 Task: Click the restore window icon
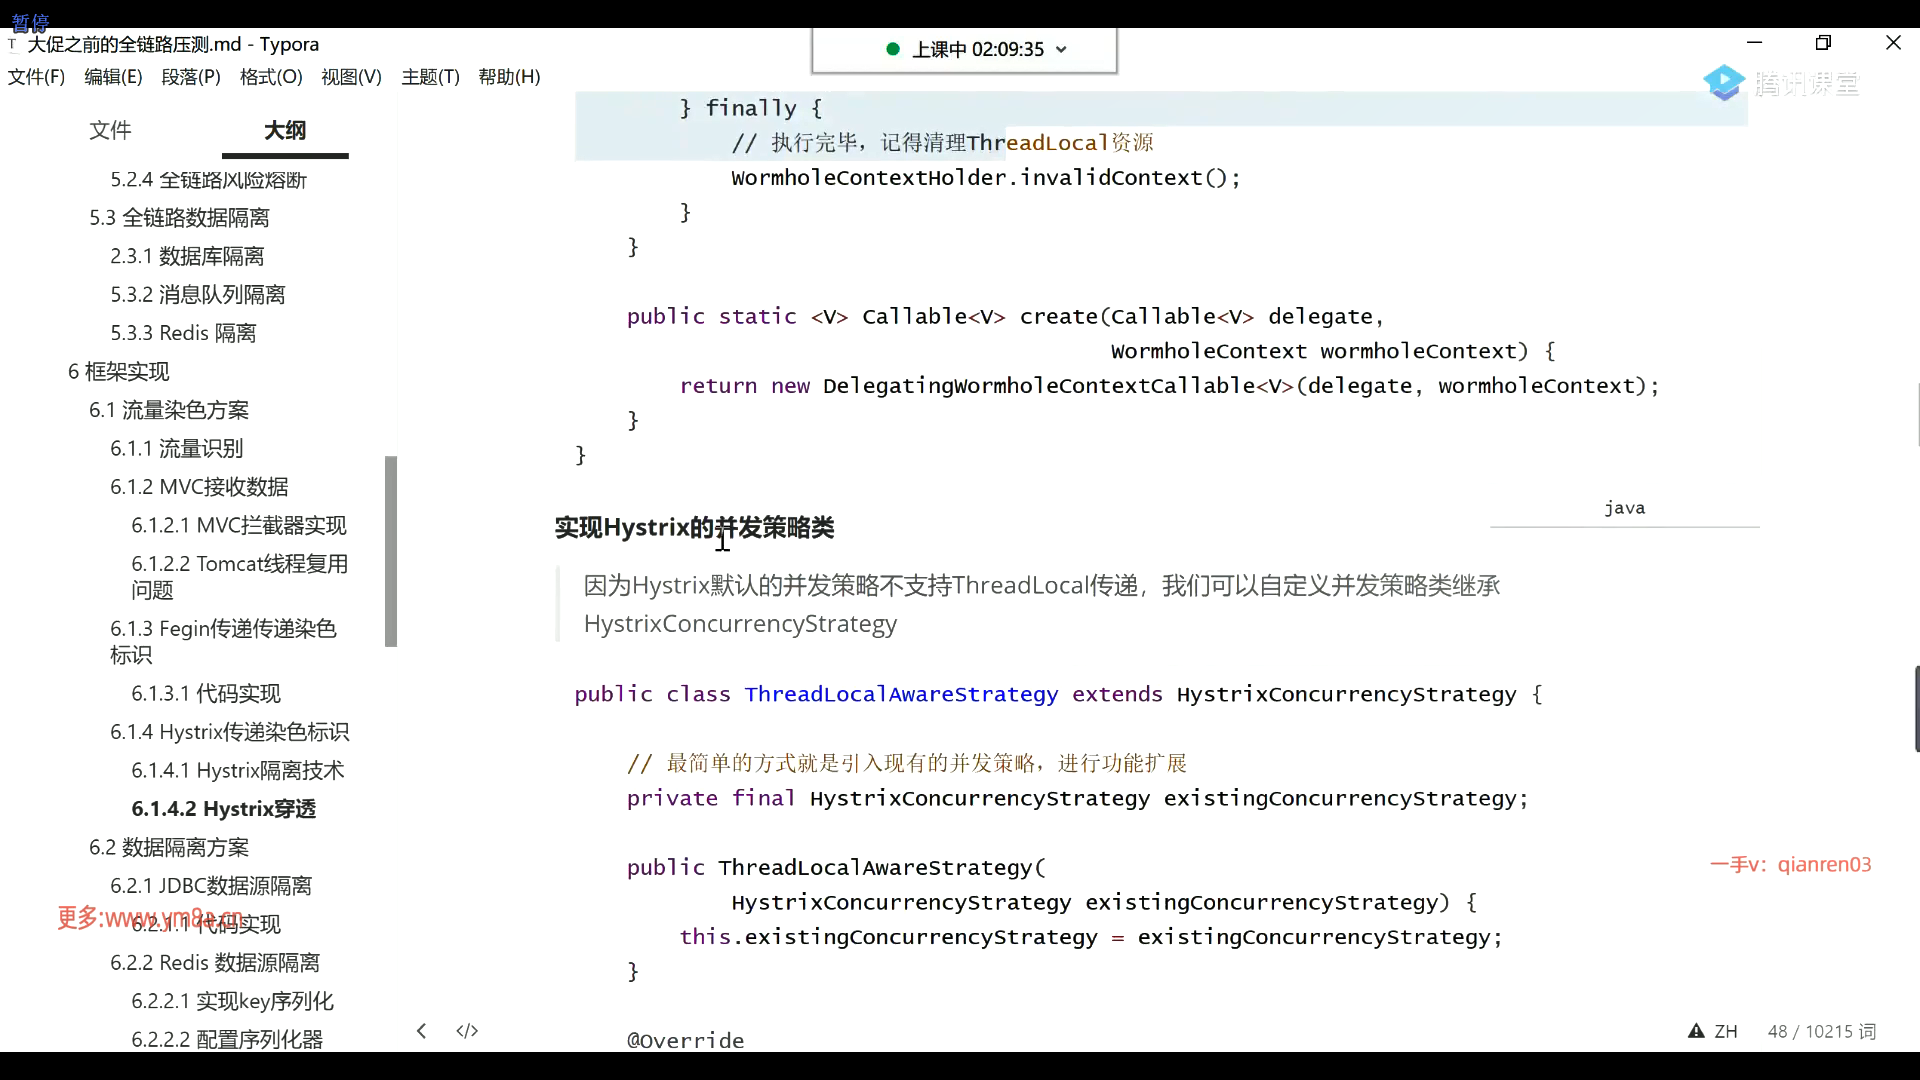click(1823, 43)
